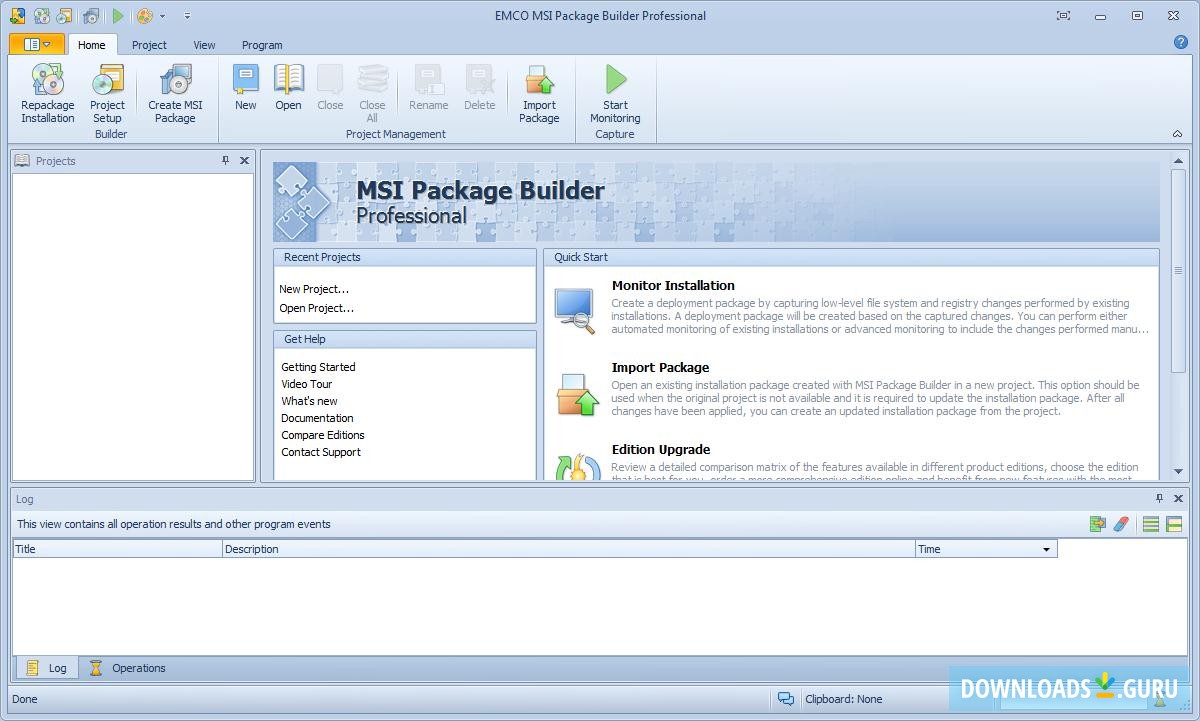
Task: Click the Delete project ribbon icon
Action: (479, 88)
